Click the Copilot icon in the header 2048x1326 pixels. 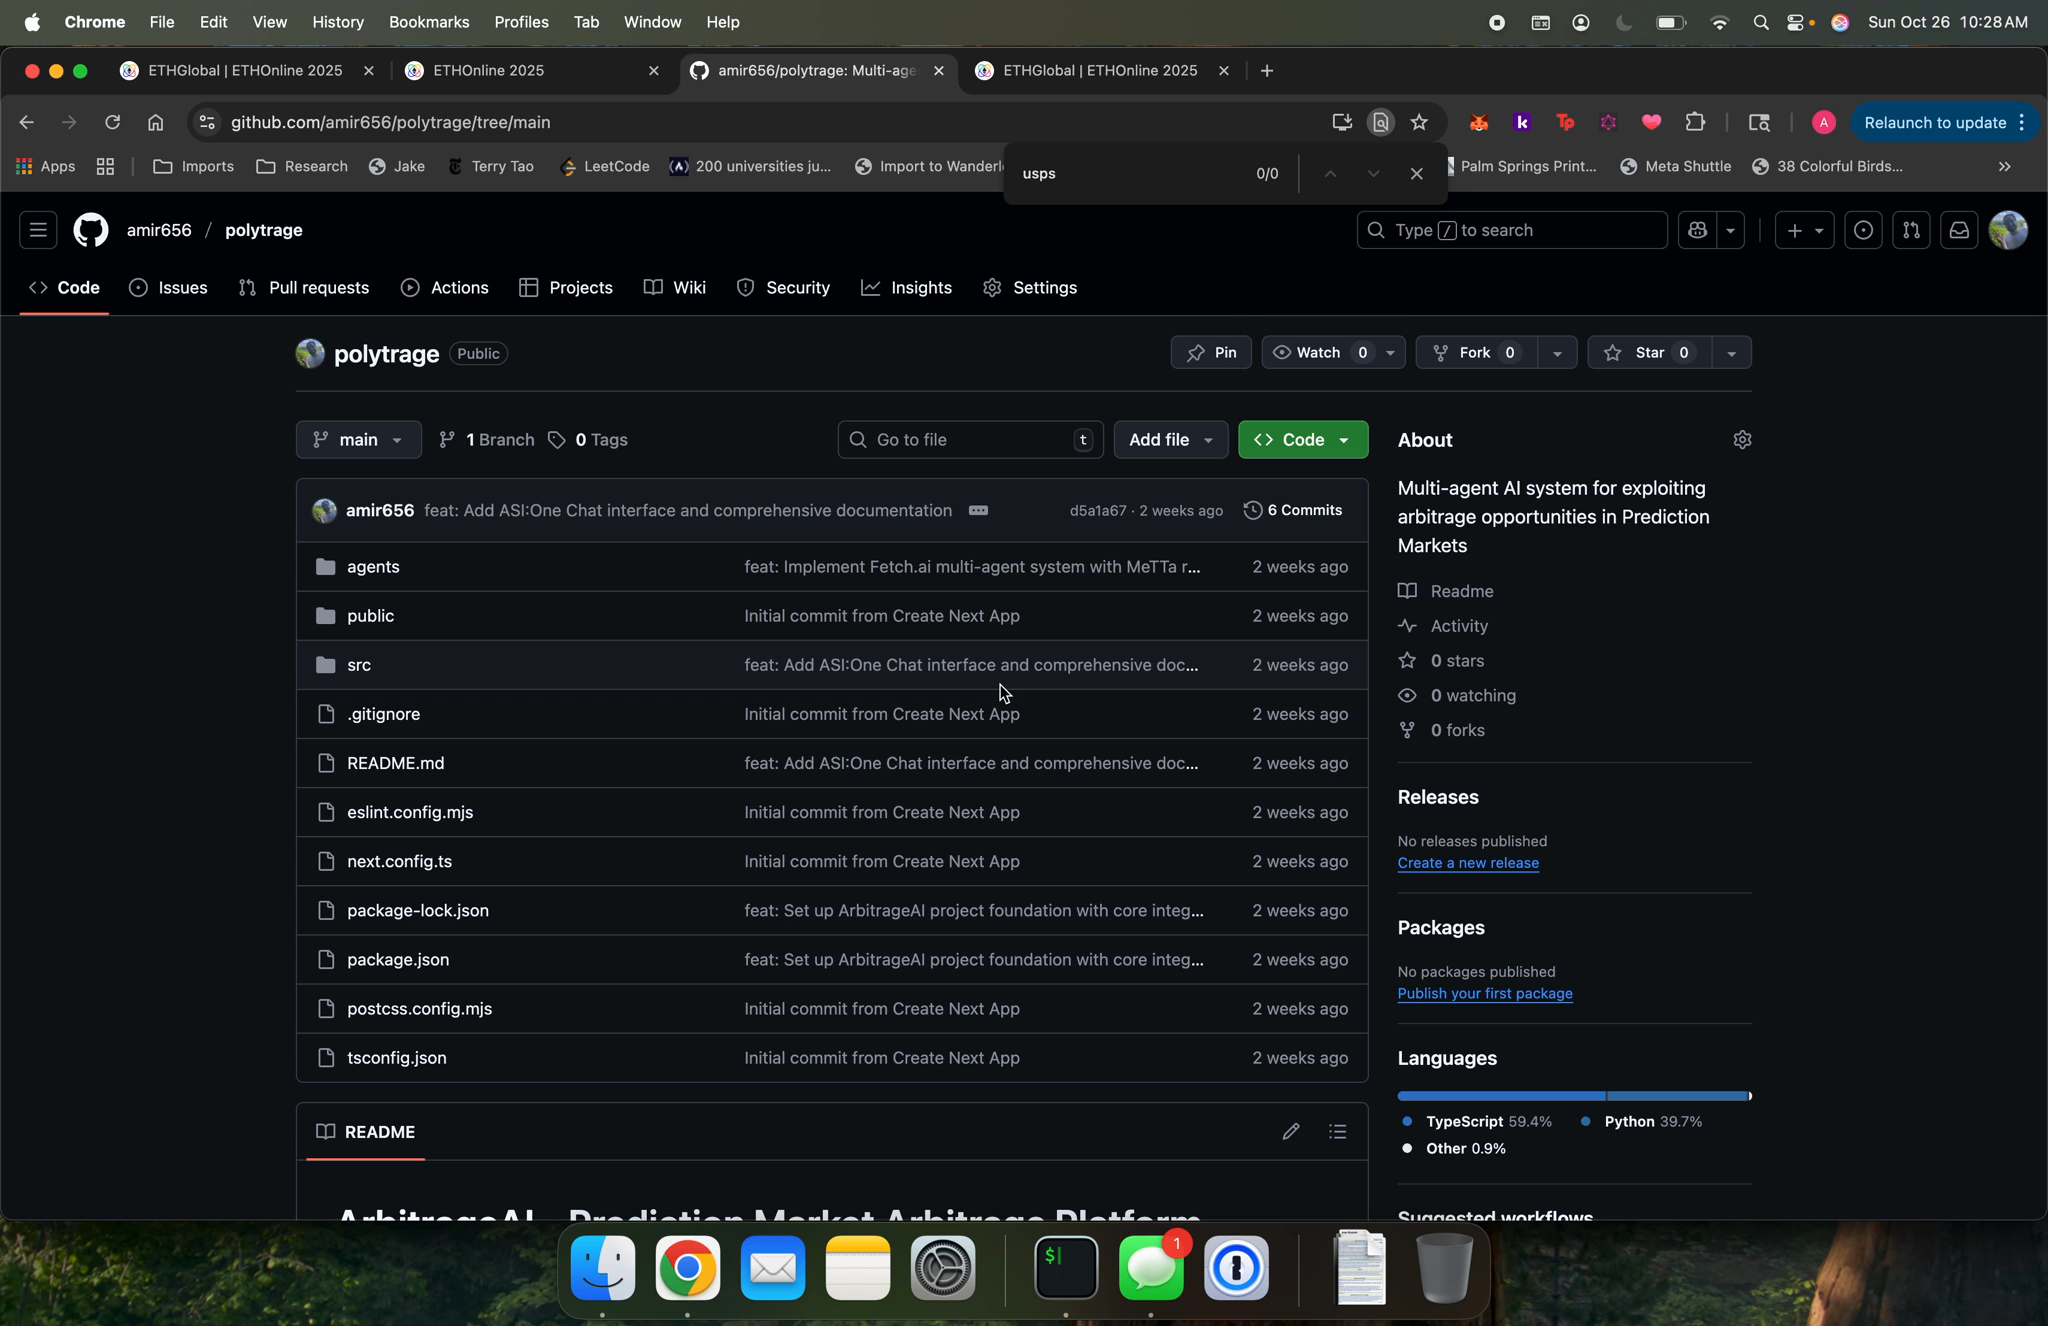(x=1697, y=230)
